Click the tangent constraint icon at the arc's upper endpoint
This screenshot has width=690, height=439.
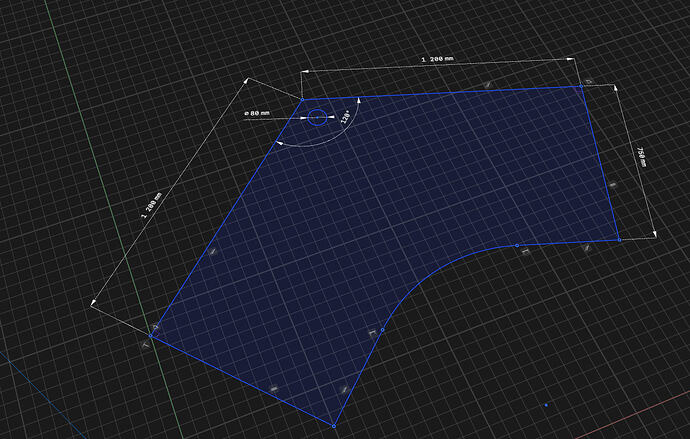pos(525,251)
